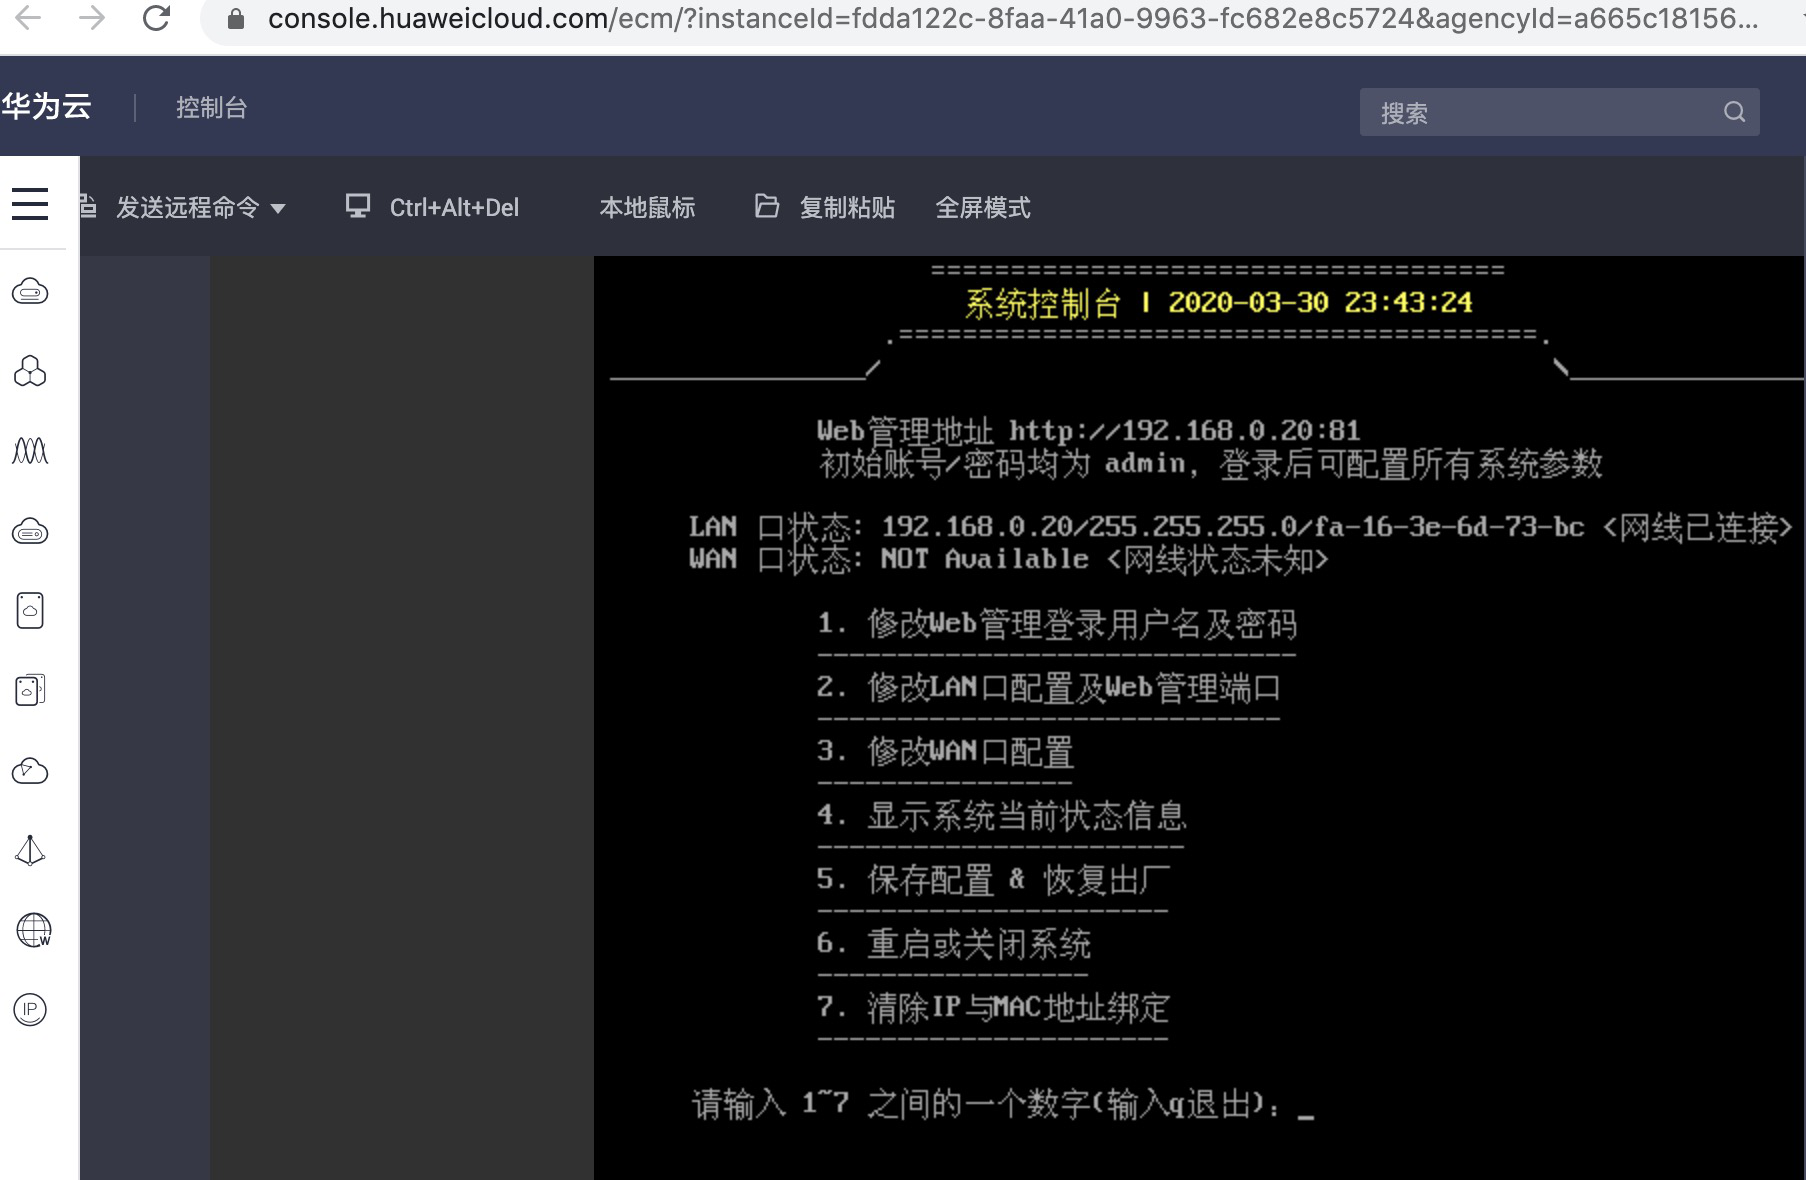
Task: Select the stacked cloud backup cards icon
Action: (x=30, y=690)
